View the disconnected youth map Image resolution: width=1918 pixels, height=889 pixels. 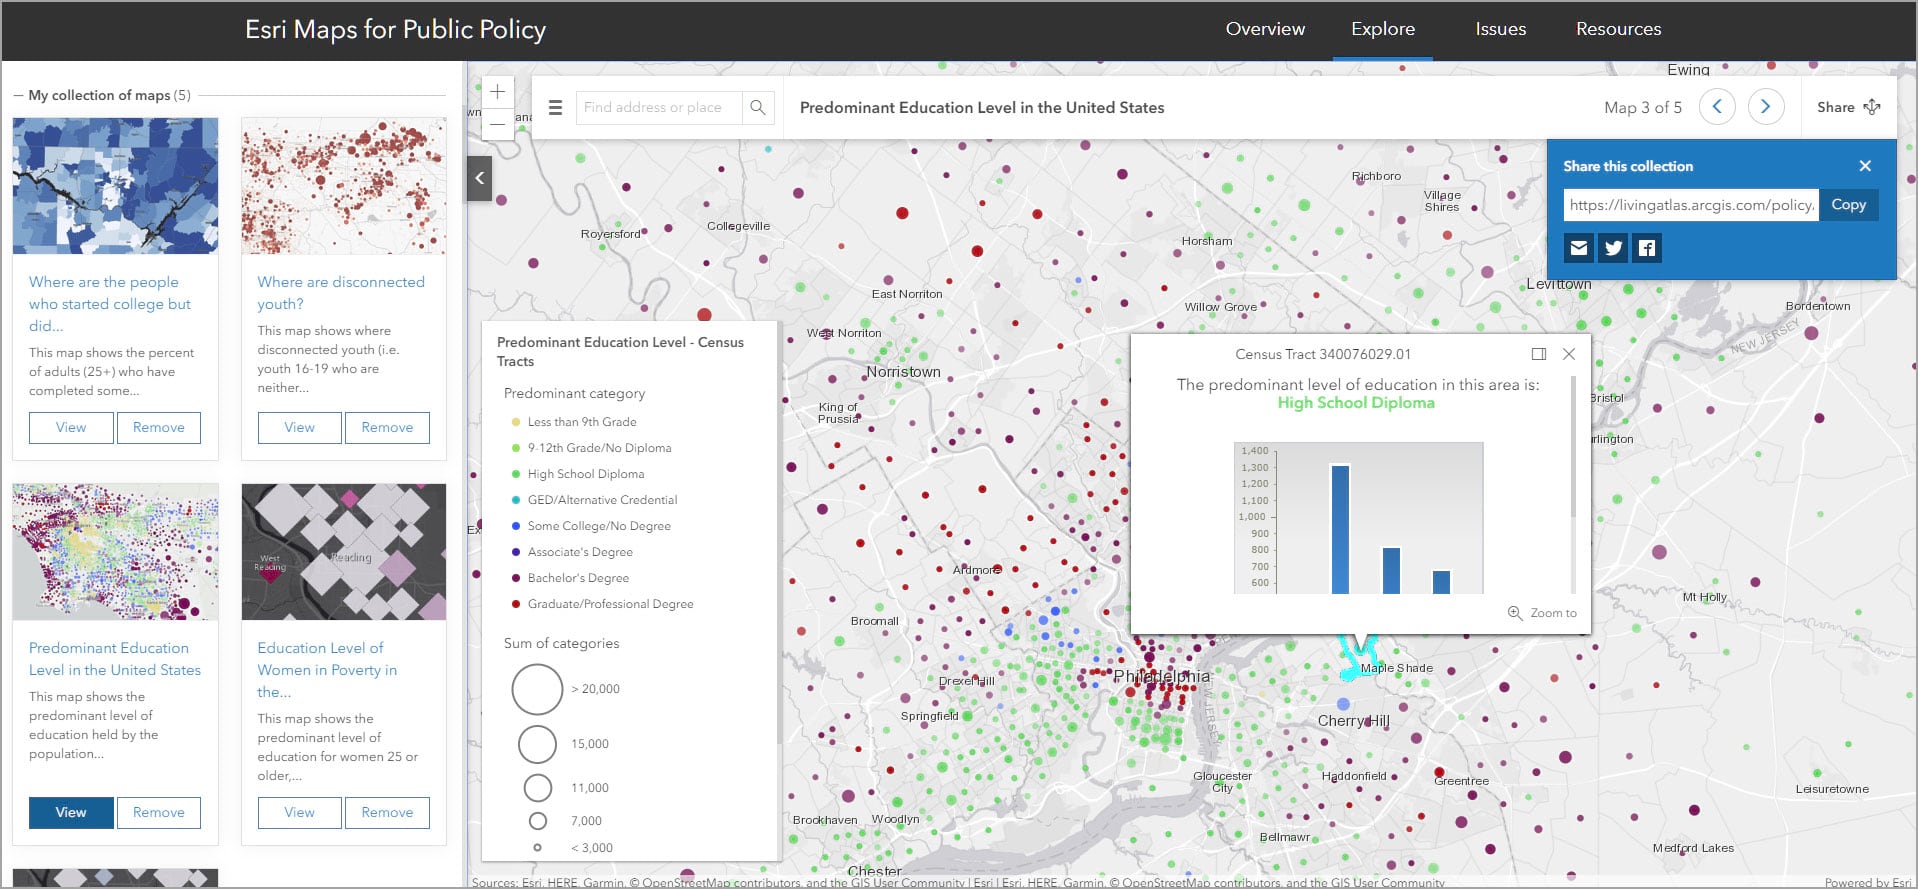point(300,427)
